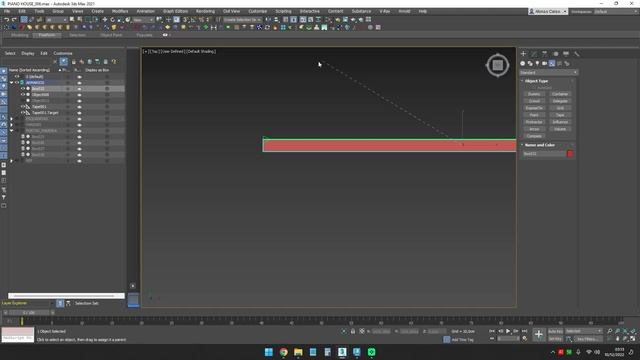Screen dimensions: 640x360
Task: Open the Selected key filter dropdown
Action: pyautogui.click(x=584, y=331)
